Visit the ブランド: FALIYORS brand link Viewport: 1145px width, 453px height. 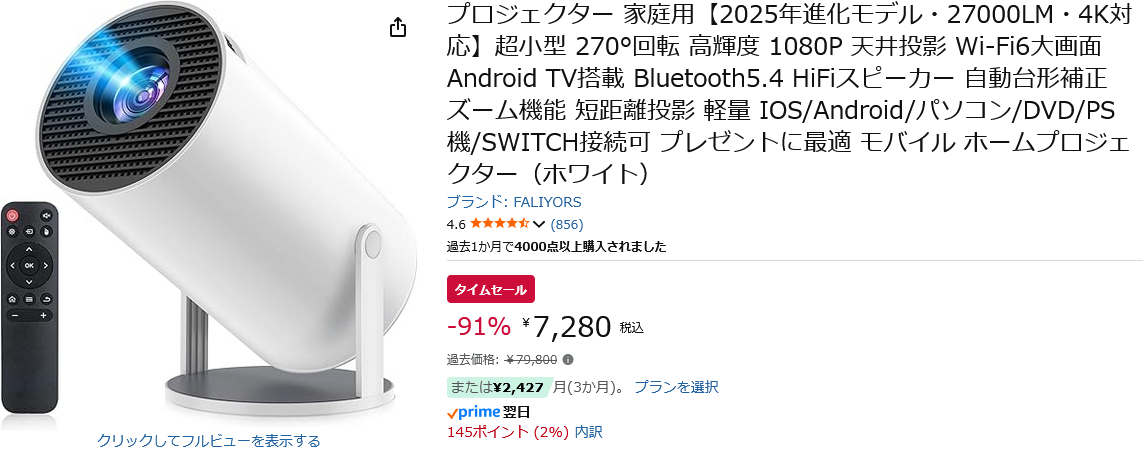point(513,202)
